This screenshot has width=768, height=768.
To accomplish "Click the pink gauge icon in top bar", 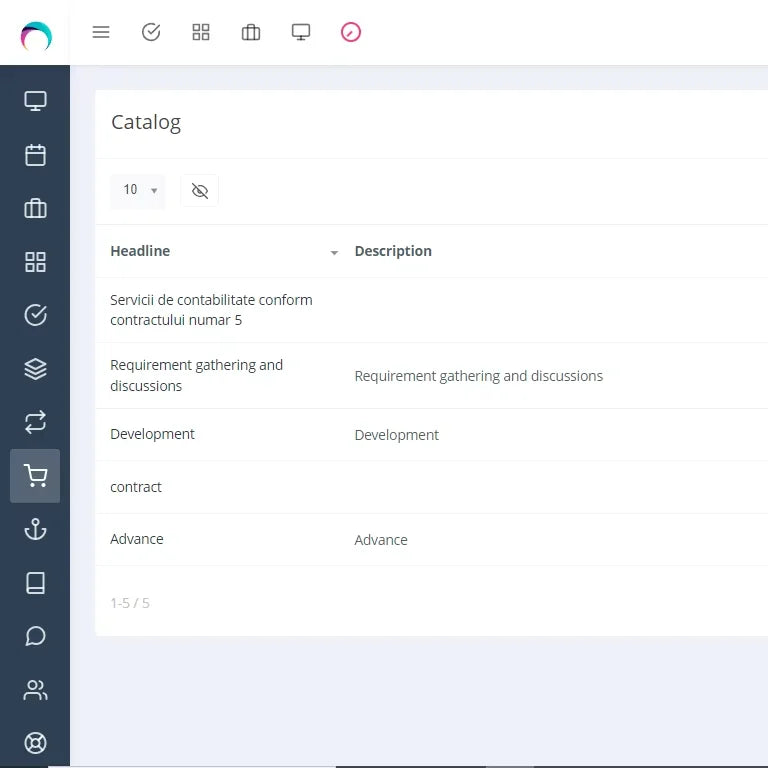I will point(351,32).
